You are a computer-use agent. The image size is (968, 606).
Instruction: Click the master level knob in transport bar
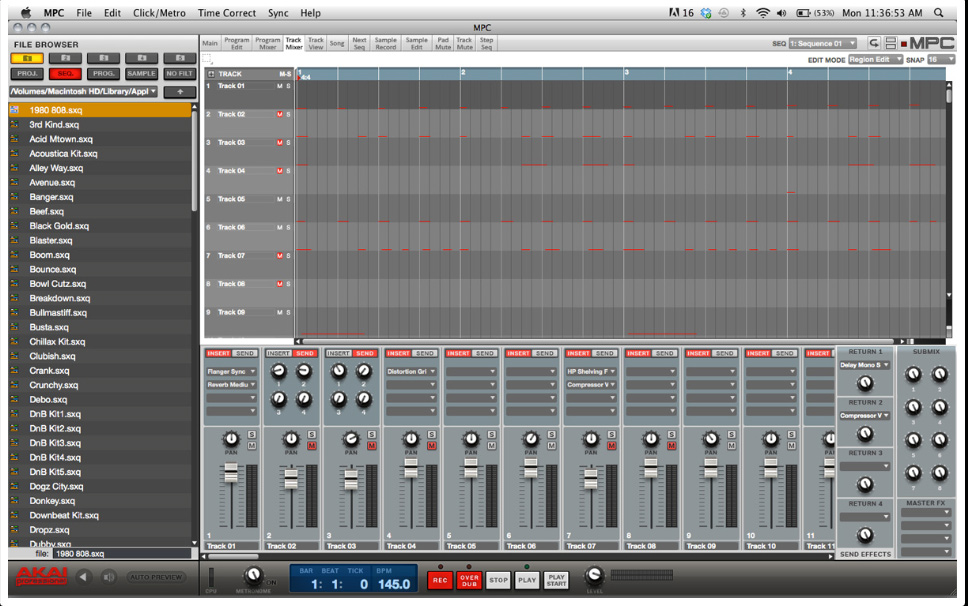tap(594, 575)
